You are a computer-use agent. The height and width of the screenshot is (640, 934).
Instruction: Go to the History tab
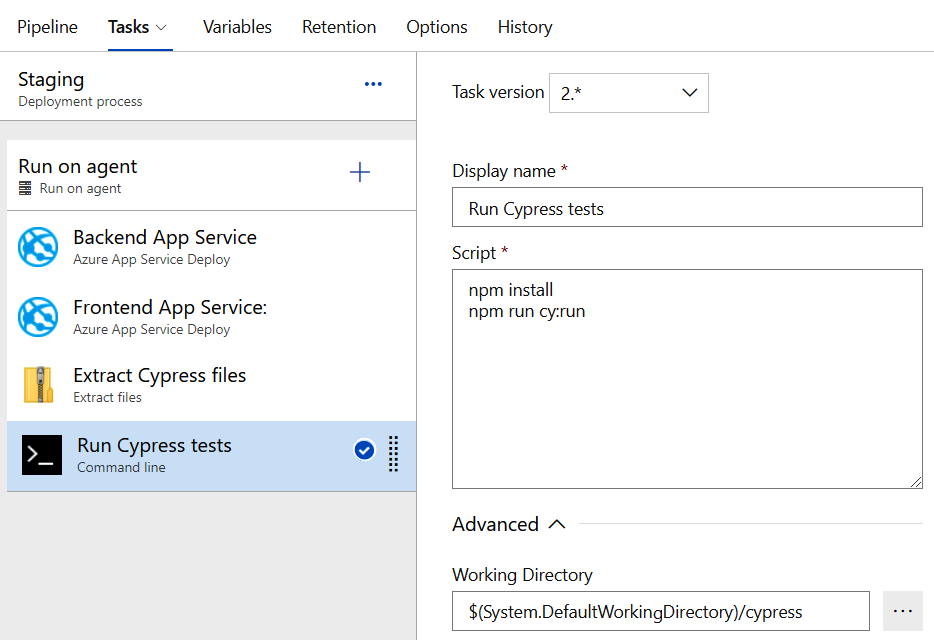[x=524, y=27]
